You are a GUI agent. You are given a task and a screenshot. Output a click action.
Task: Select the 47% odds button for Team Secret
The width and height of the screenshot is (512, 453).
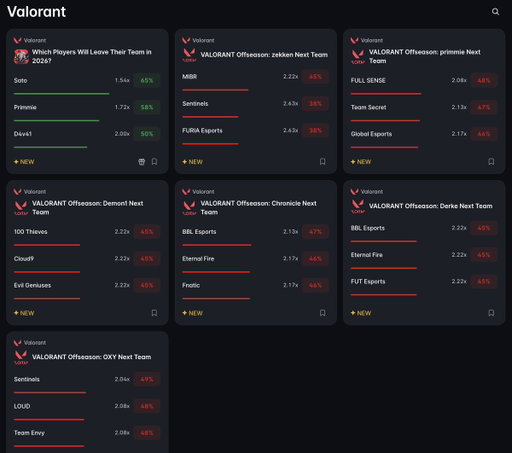pyautogui.click(x=484, y=107)
